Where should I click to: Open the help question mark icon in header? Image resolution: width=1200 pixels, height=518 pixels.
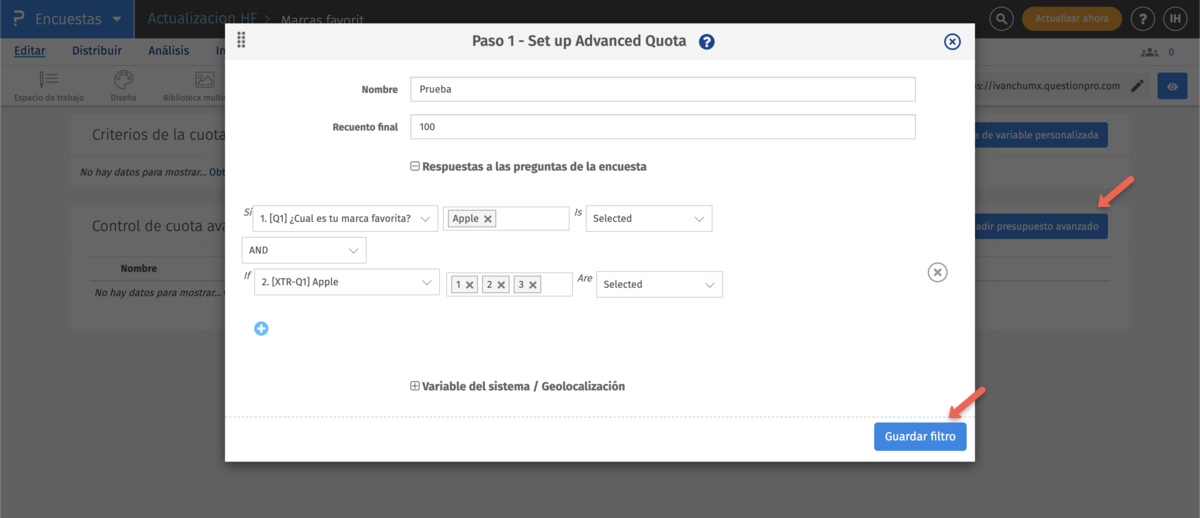pos(1143,19)
